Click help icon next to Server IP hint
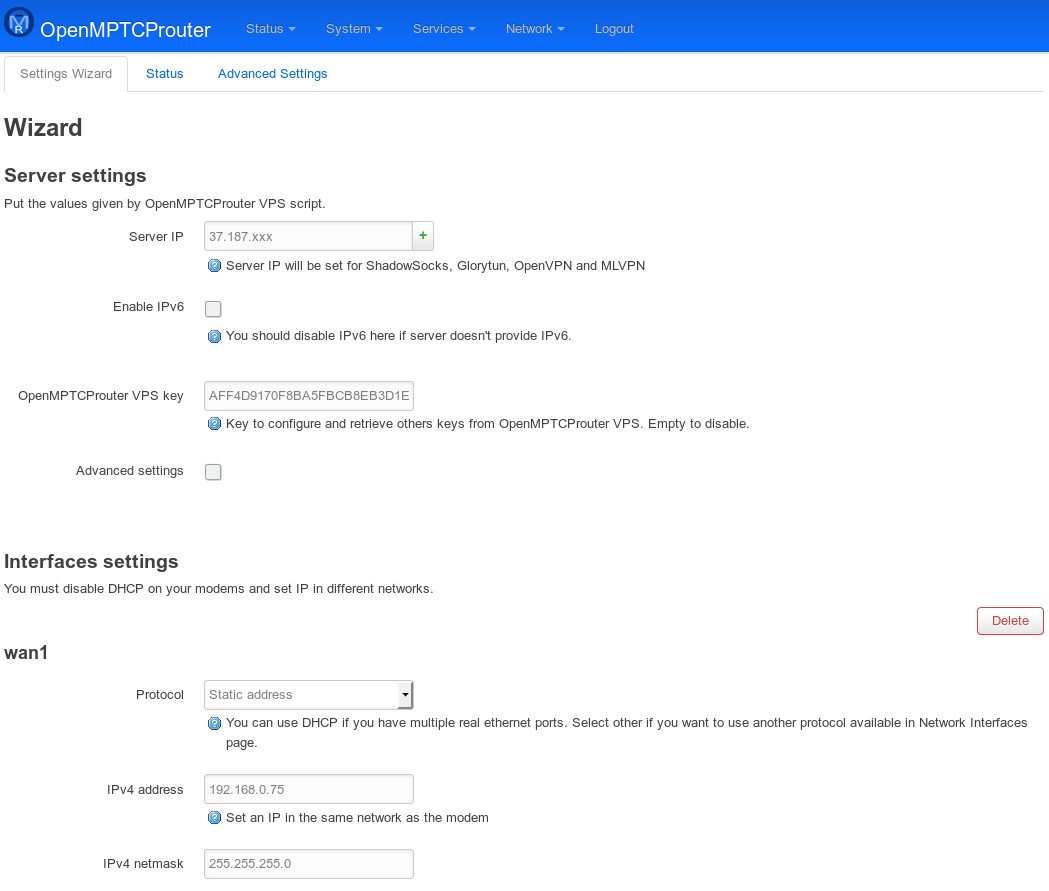 click(x=214, y=266)
